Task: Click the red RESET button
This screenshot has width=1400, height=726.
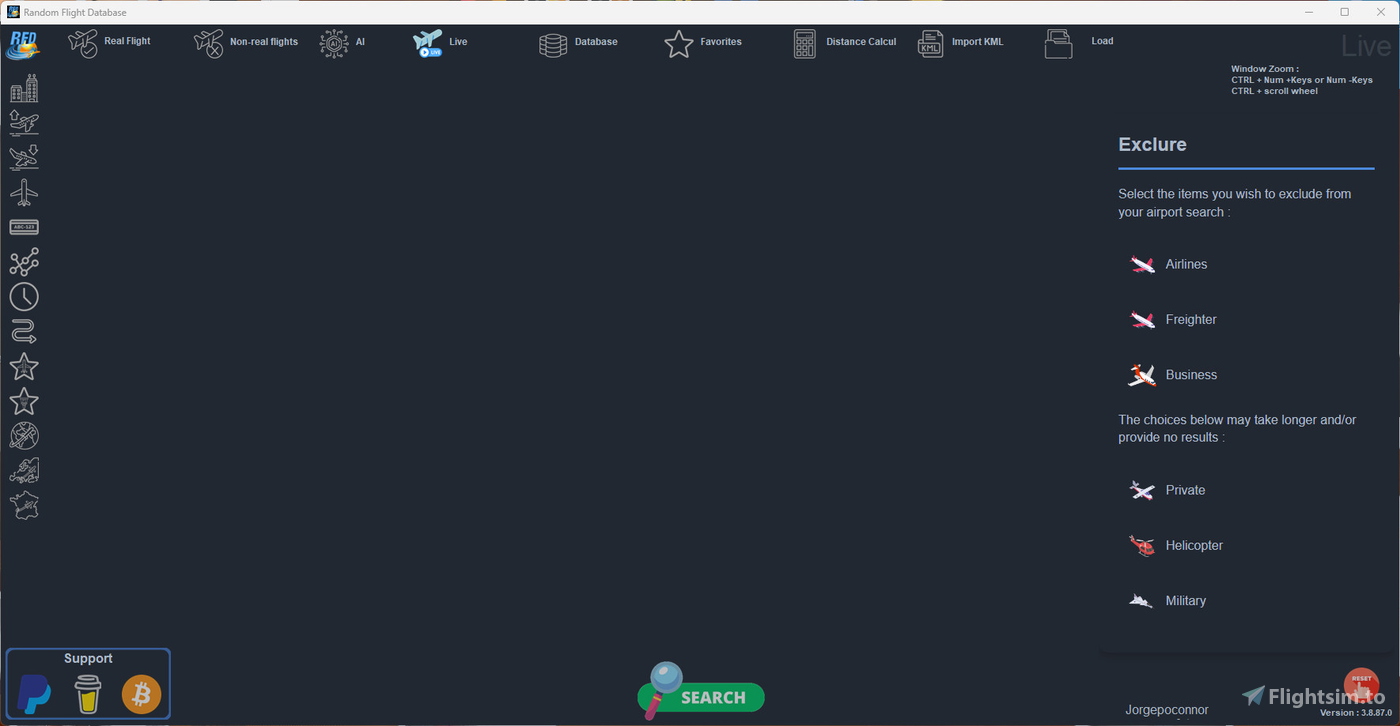Action: [1361, 685]
